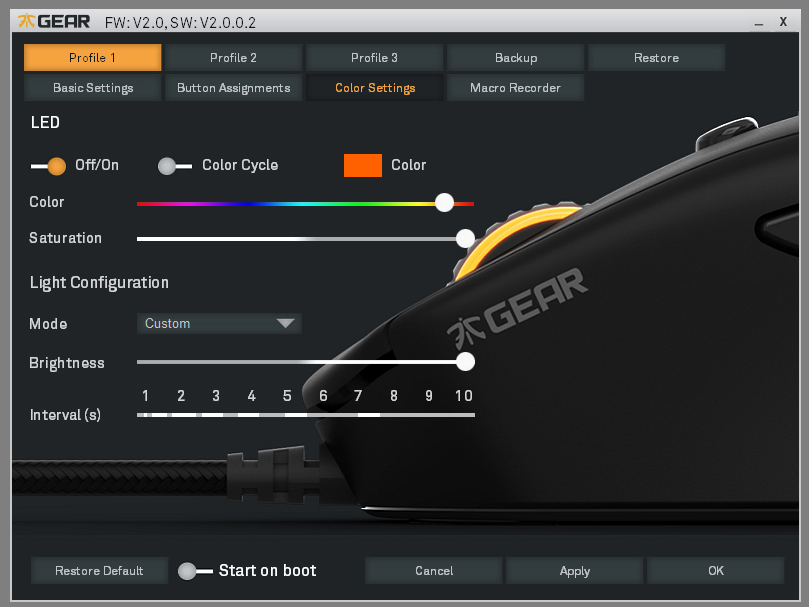Screen dimensions: 809x607
Task: Open the Mode dropdown showing Custom
Action: [219, 324]
